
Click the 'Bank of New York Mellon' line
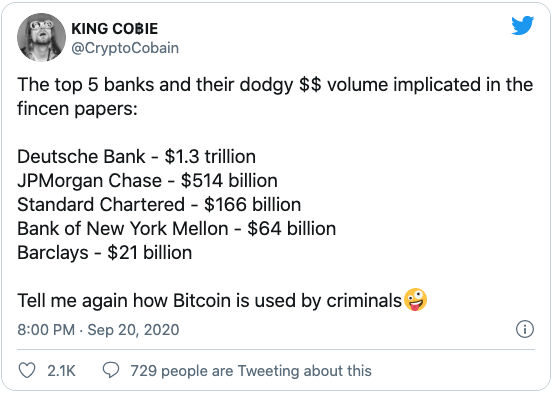(x=177, y=229)
